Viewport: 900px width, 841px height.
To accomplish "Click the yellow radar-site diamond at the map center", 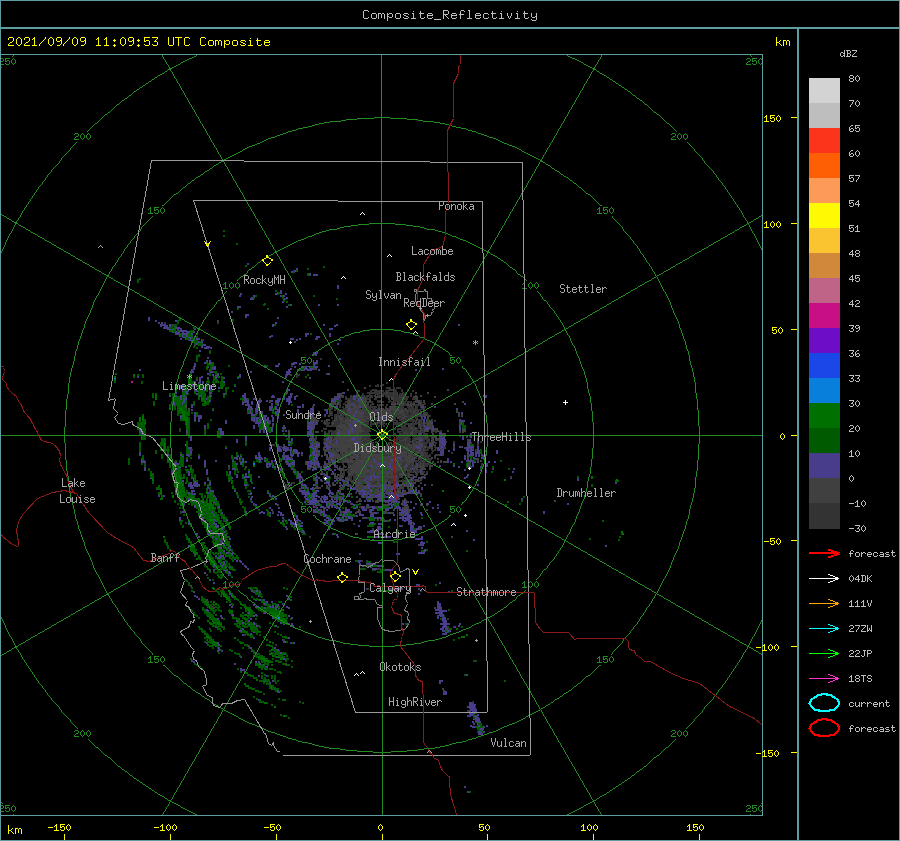I will point(382,435).
